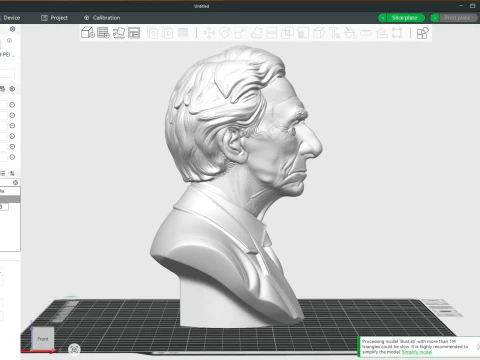Viewport: 480px width, 360px height.
Task: Select the Cut tool
Action: click(x=272, y=33)
